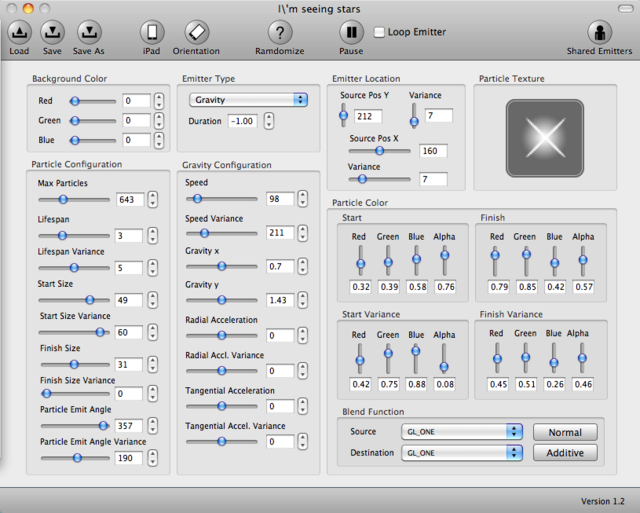Click the Speed value stepper arrows

click(302, 199)
